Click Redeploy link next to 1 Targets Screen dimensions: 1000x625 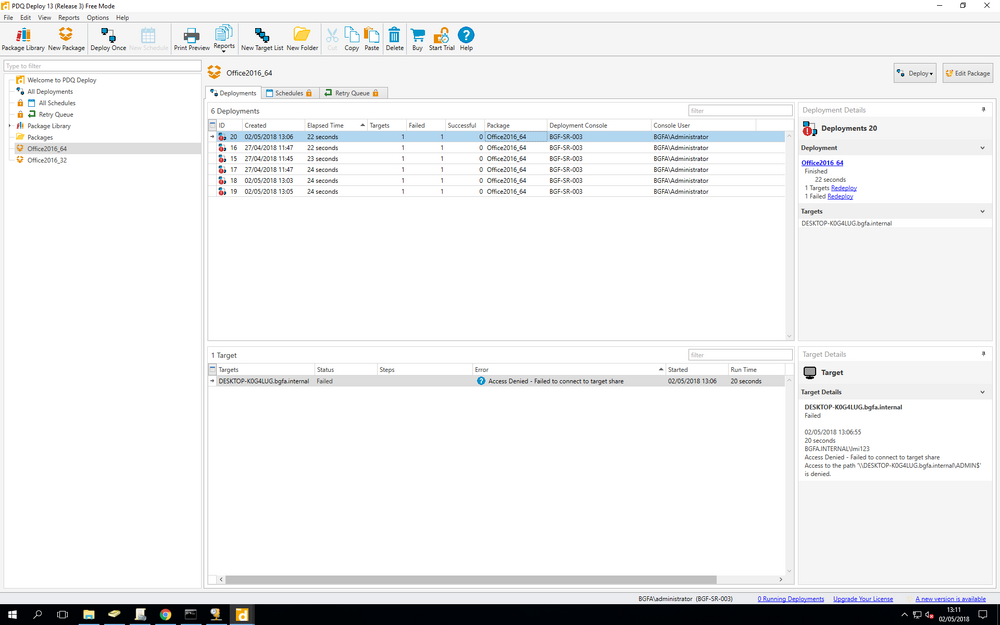point(844,188)
